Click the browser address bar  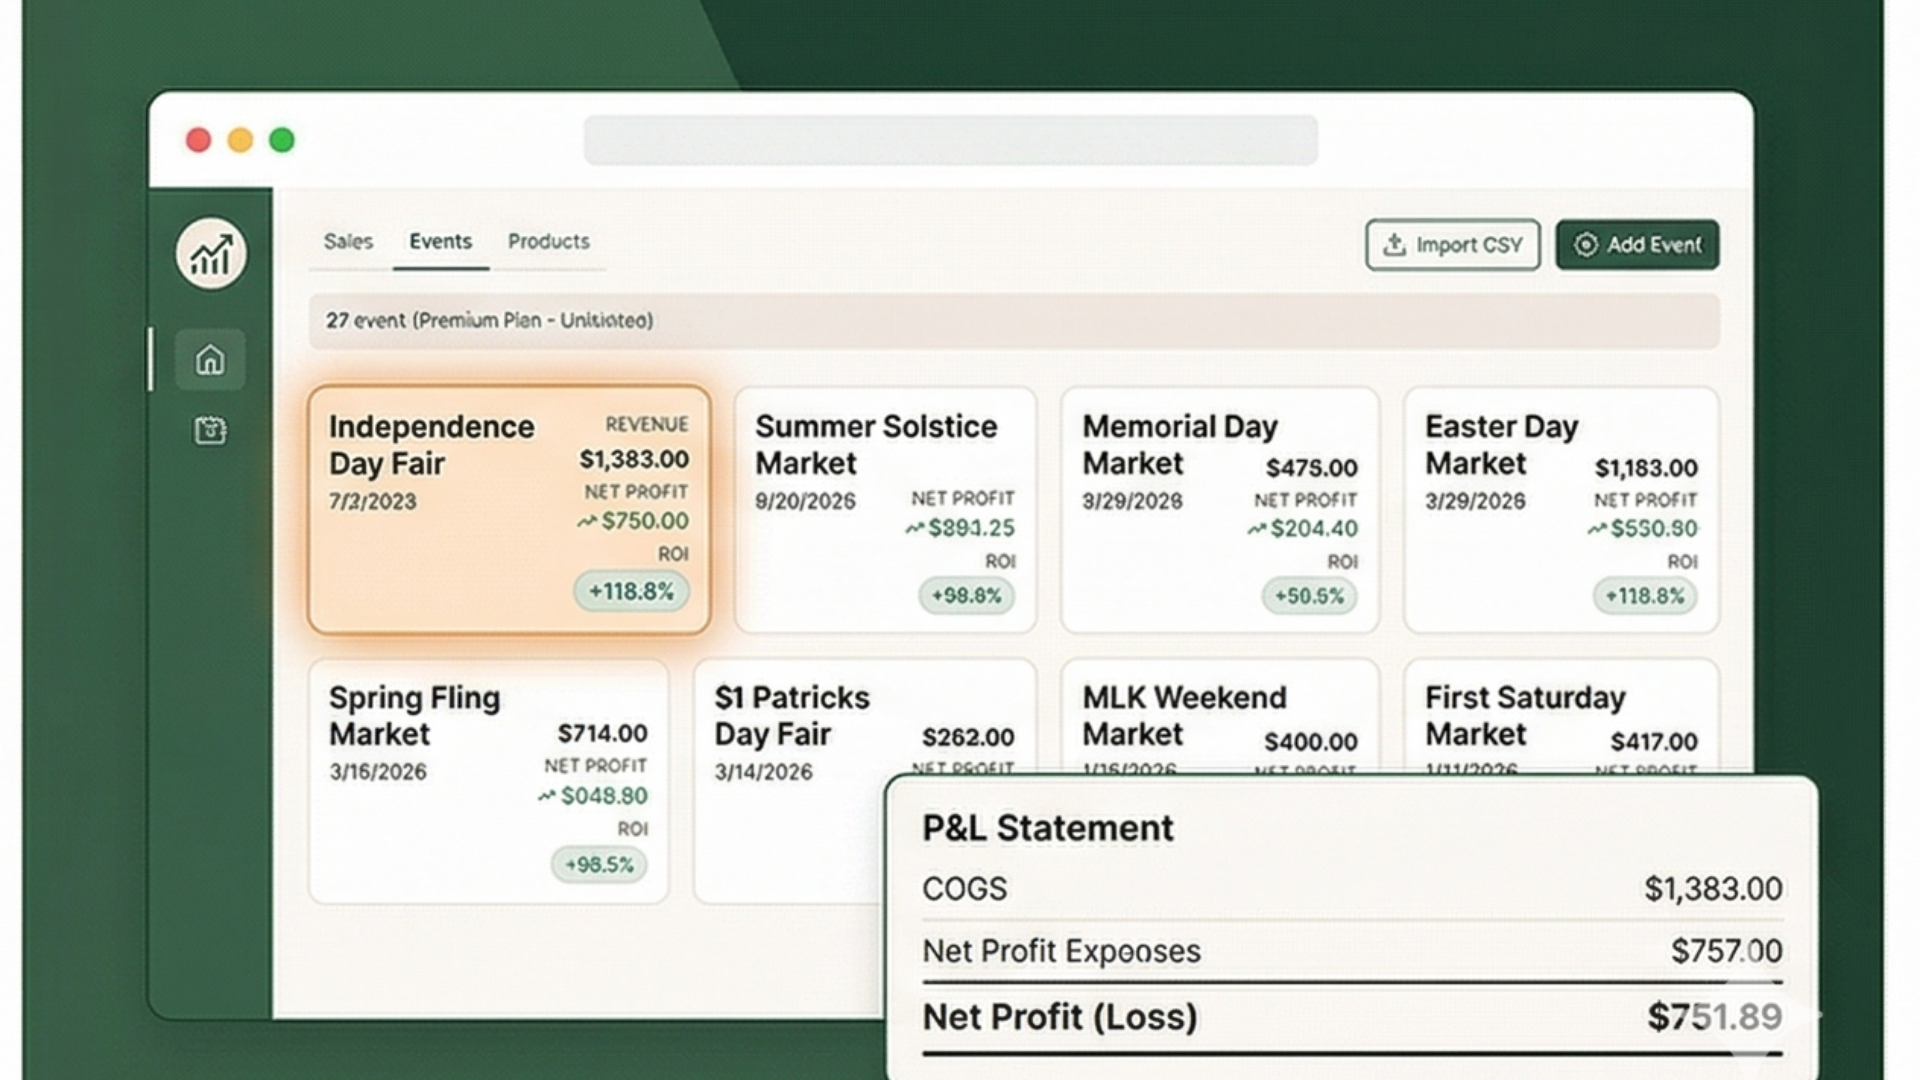tap(950, 140)
